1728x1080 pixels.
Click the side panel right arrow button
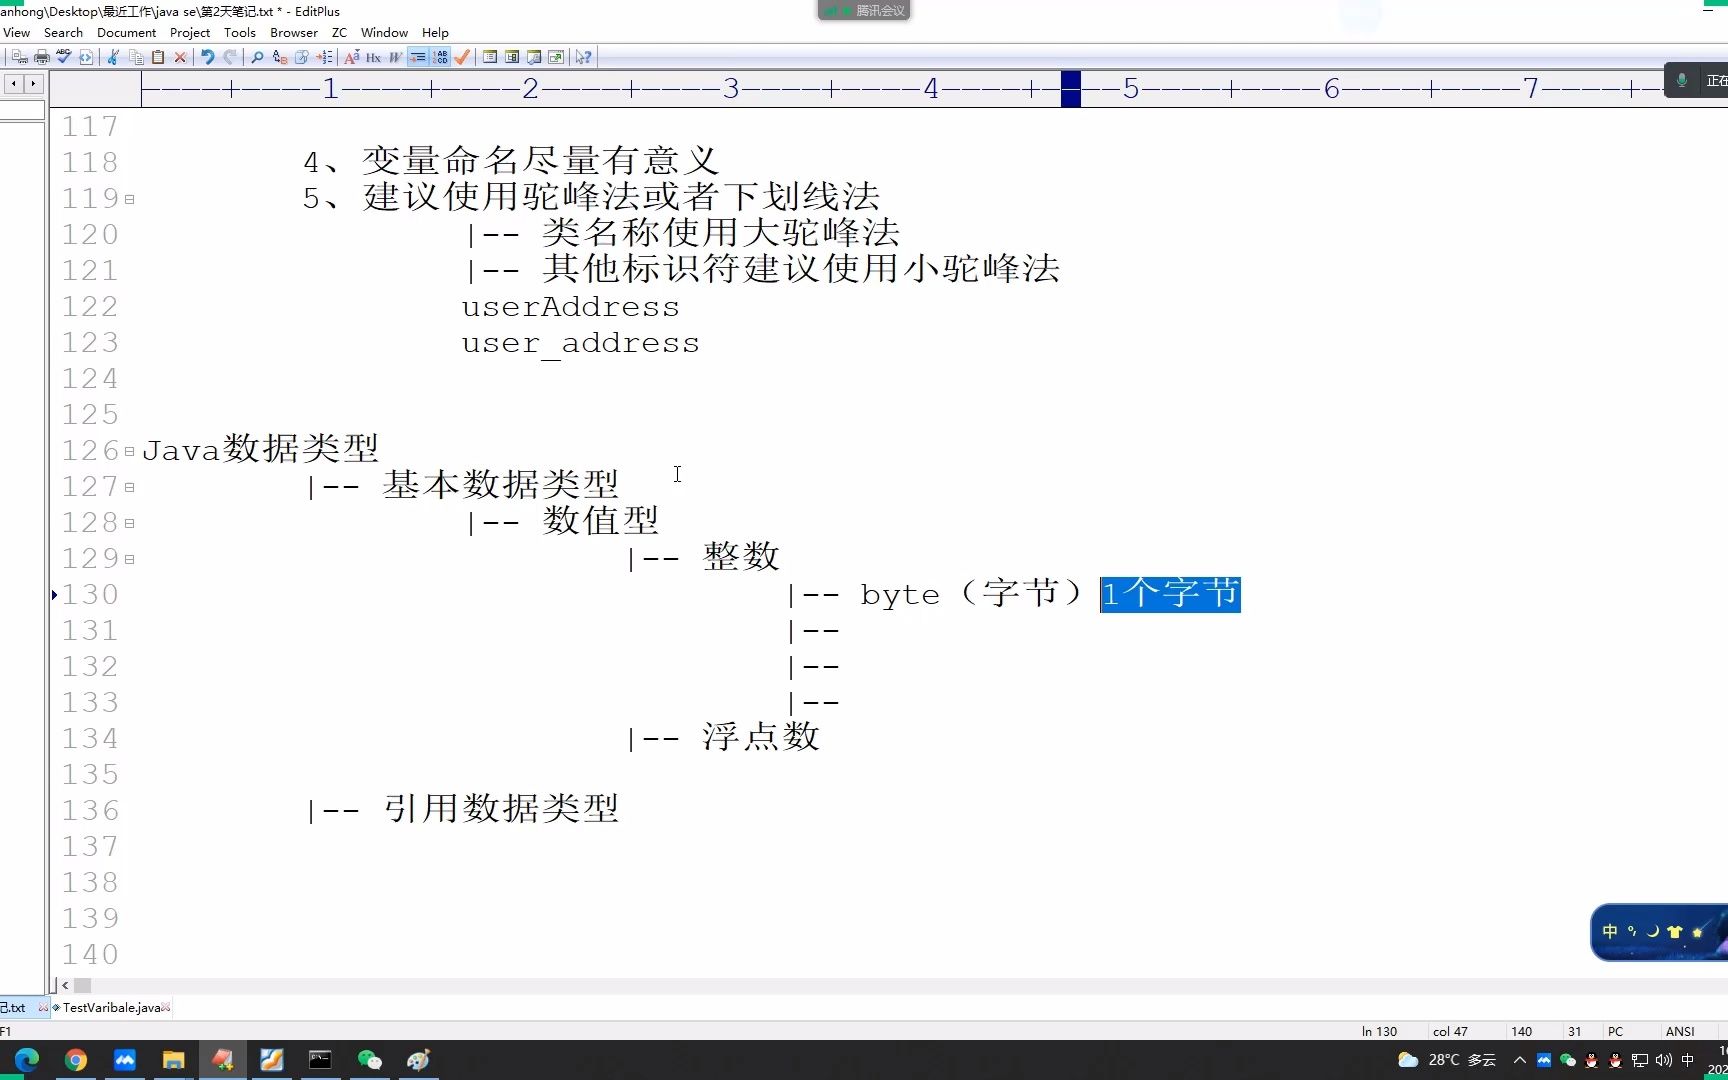pos(34,84)
